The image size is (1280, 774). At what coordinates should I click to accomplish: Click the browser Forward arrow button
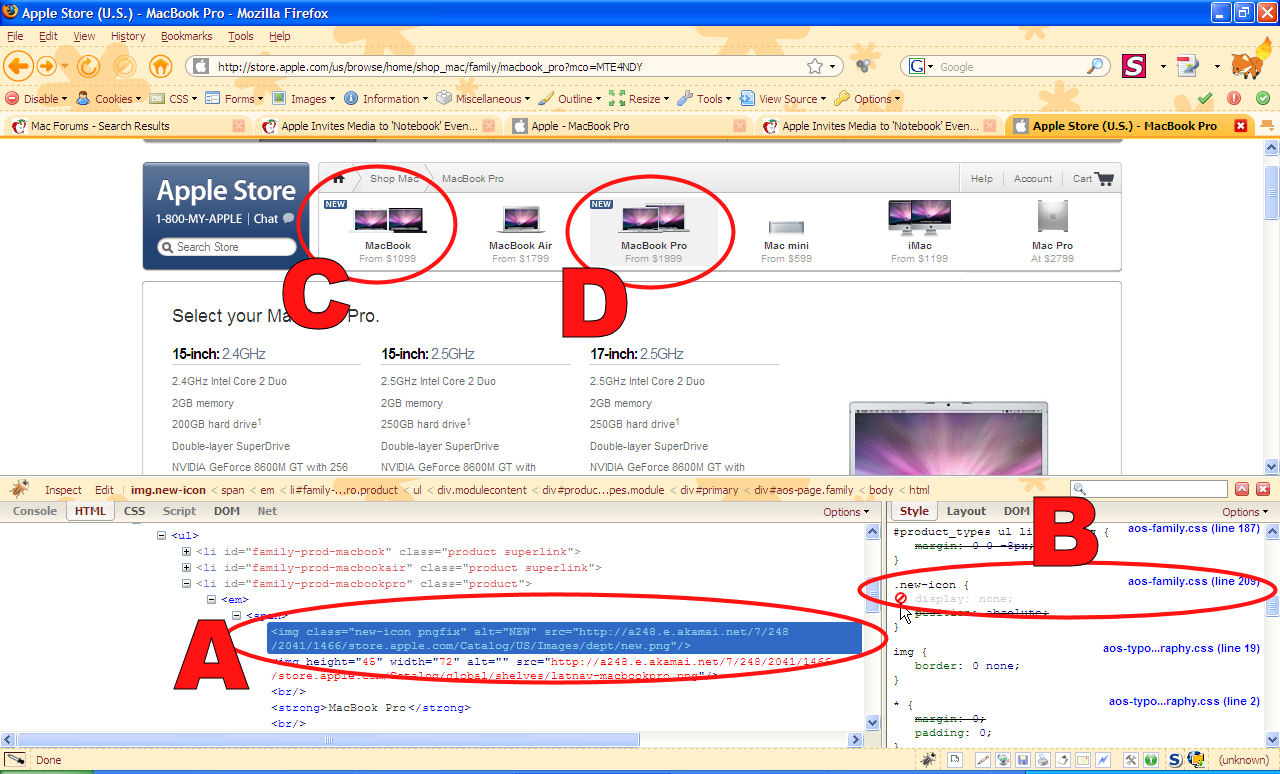[46, 66]
